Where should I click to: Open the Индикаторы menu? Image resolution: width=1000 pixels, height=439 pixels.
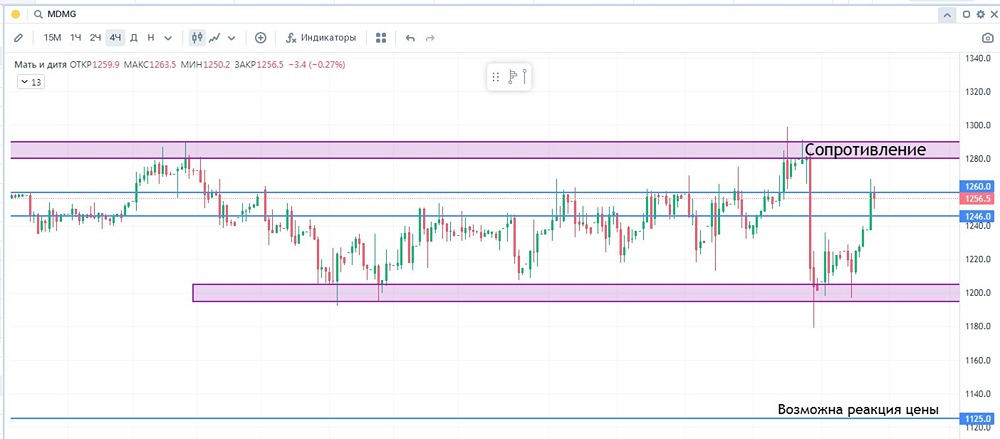click(x=320, y=38)
